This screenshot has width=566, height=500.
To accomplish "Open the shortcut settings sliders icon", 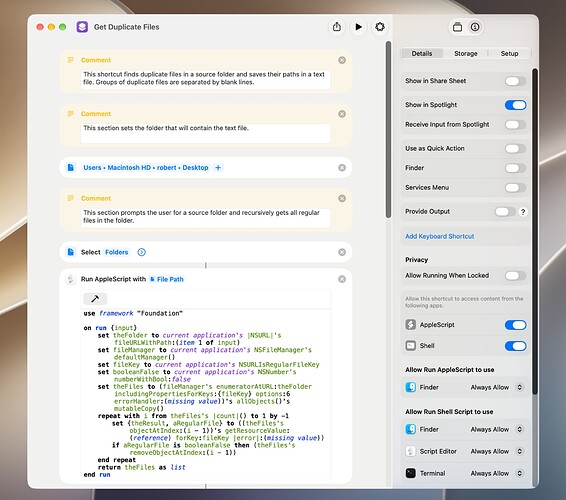I will click(380, 27).
